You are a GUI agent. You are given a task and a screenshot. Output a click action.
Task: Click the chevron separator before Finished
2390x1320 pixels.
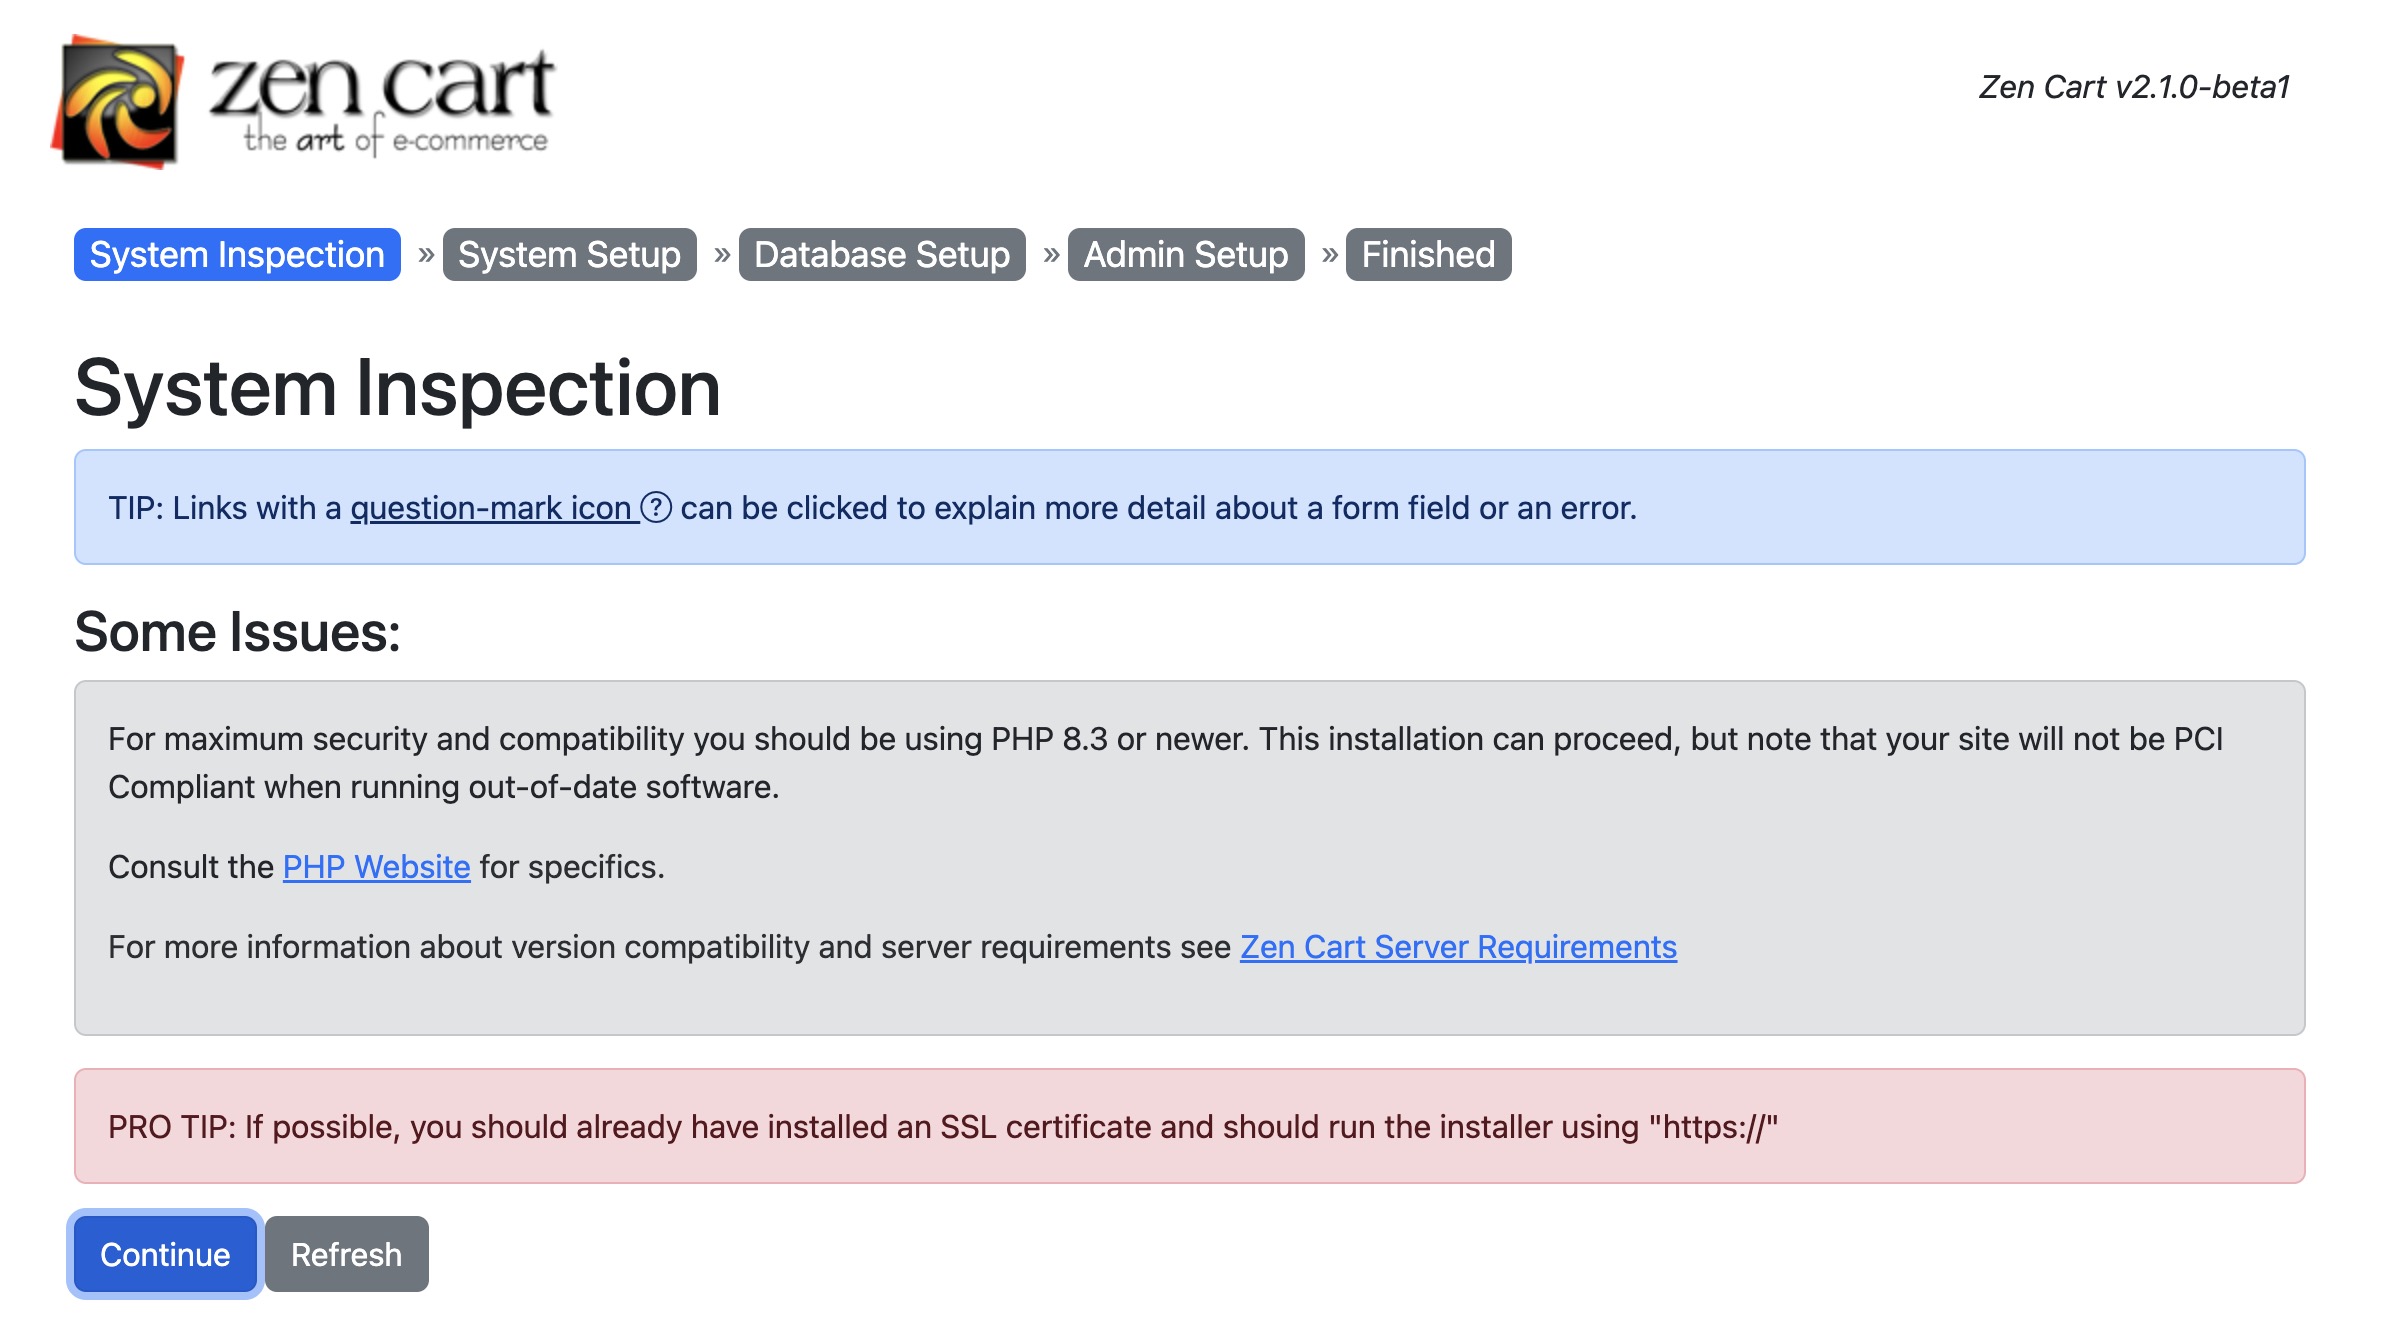1329,254
